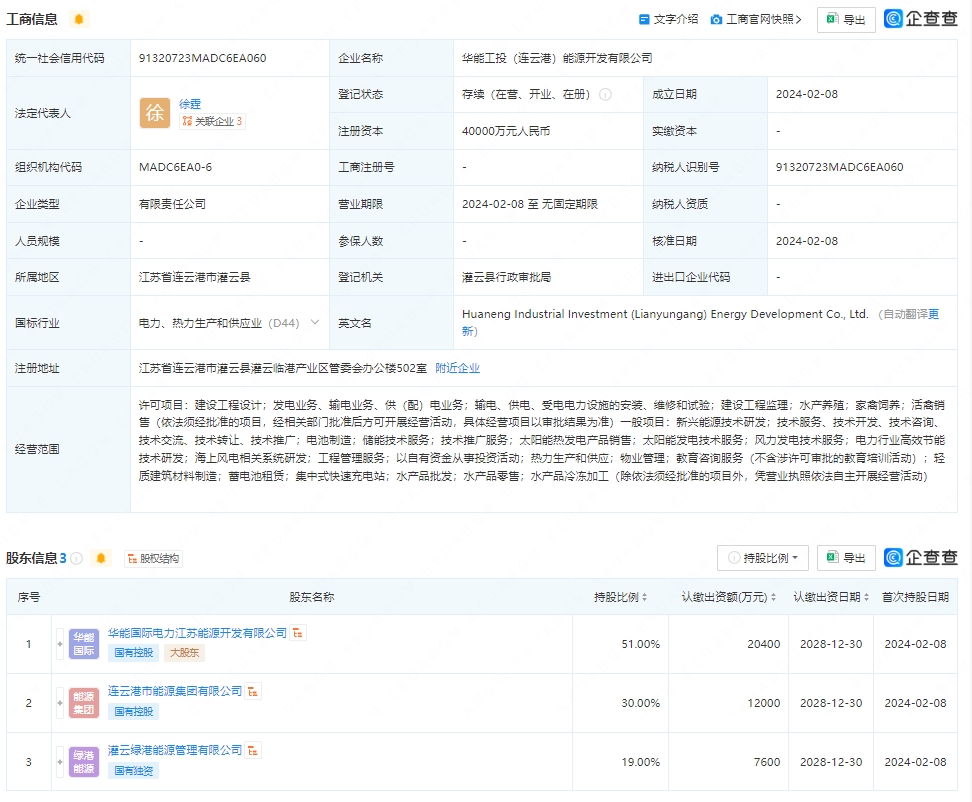Open equity chart icon after 华能国际电力江苏能源开发有限公司
Screen dimensions: 972x802
[299, 633]
